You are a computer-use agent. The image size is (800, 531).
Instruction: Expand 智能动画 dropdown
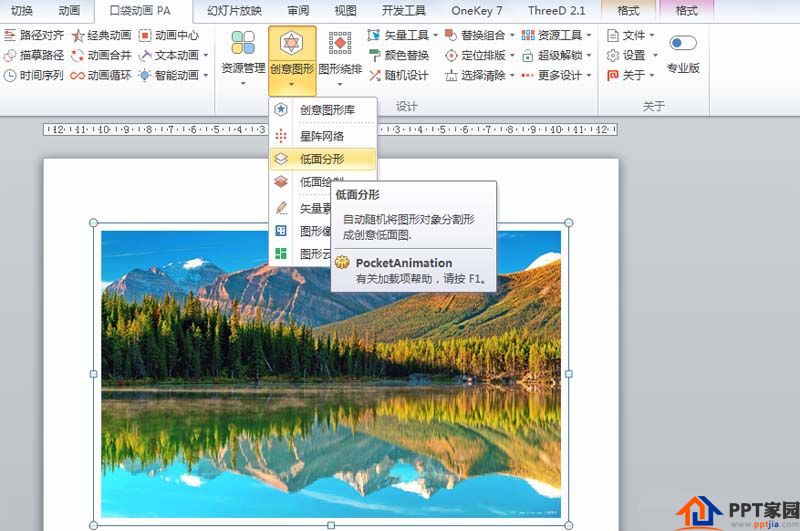pyautogui.click(x=206, y=75)
